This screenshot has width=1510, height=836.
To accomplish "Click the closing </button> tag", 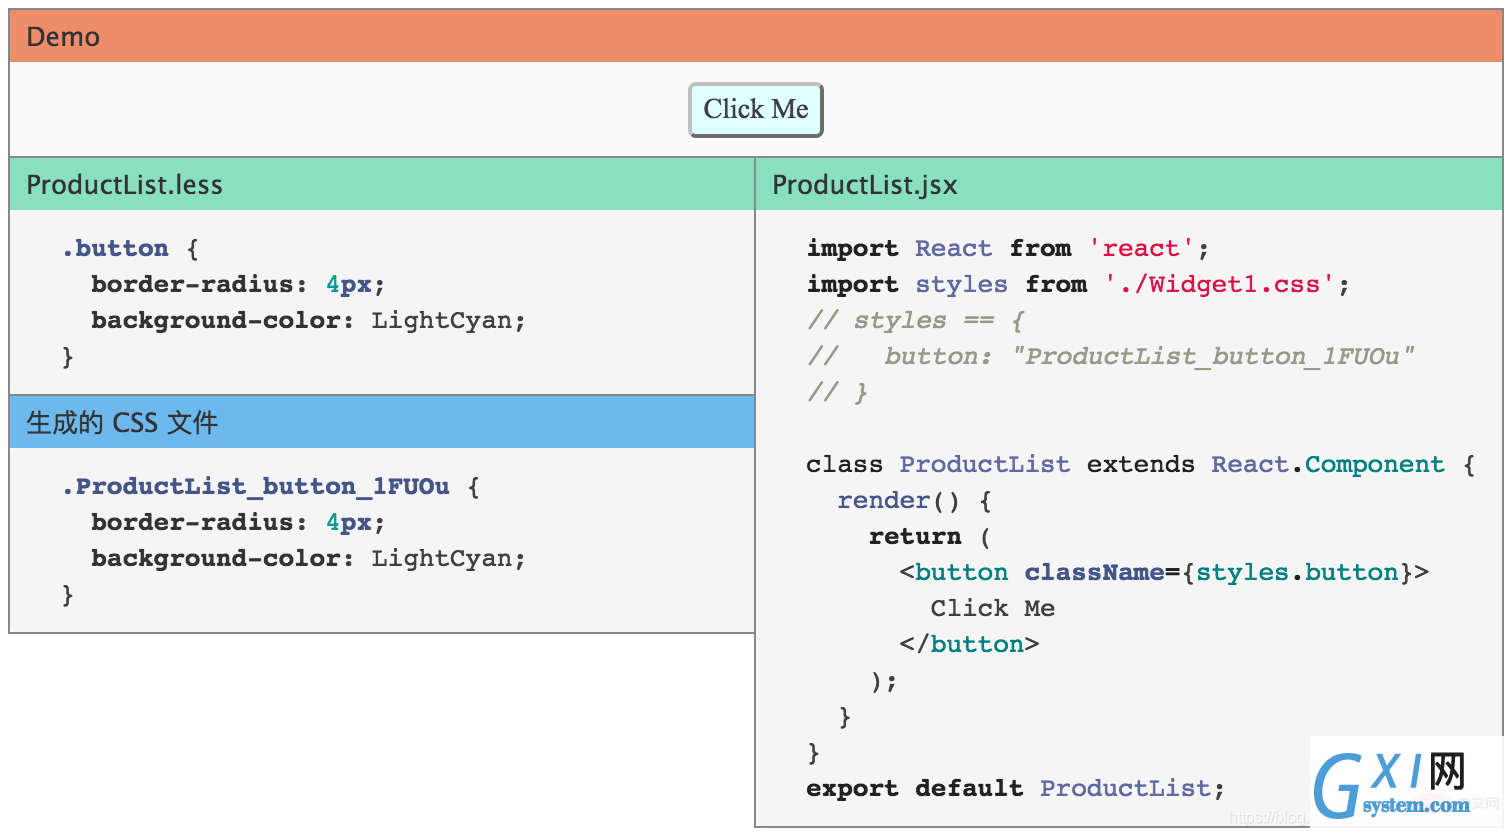I will pos(969,644).
